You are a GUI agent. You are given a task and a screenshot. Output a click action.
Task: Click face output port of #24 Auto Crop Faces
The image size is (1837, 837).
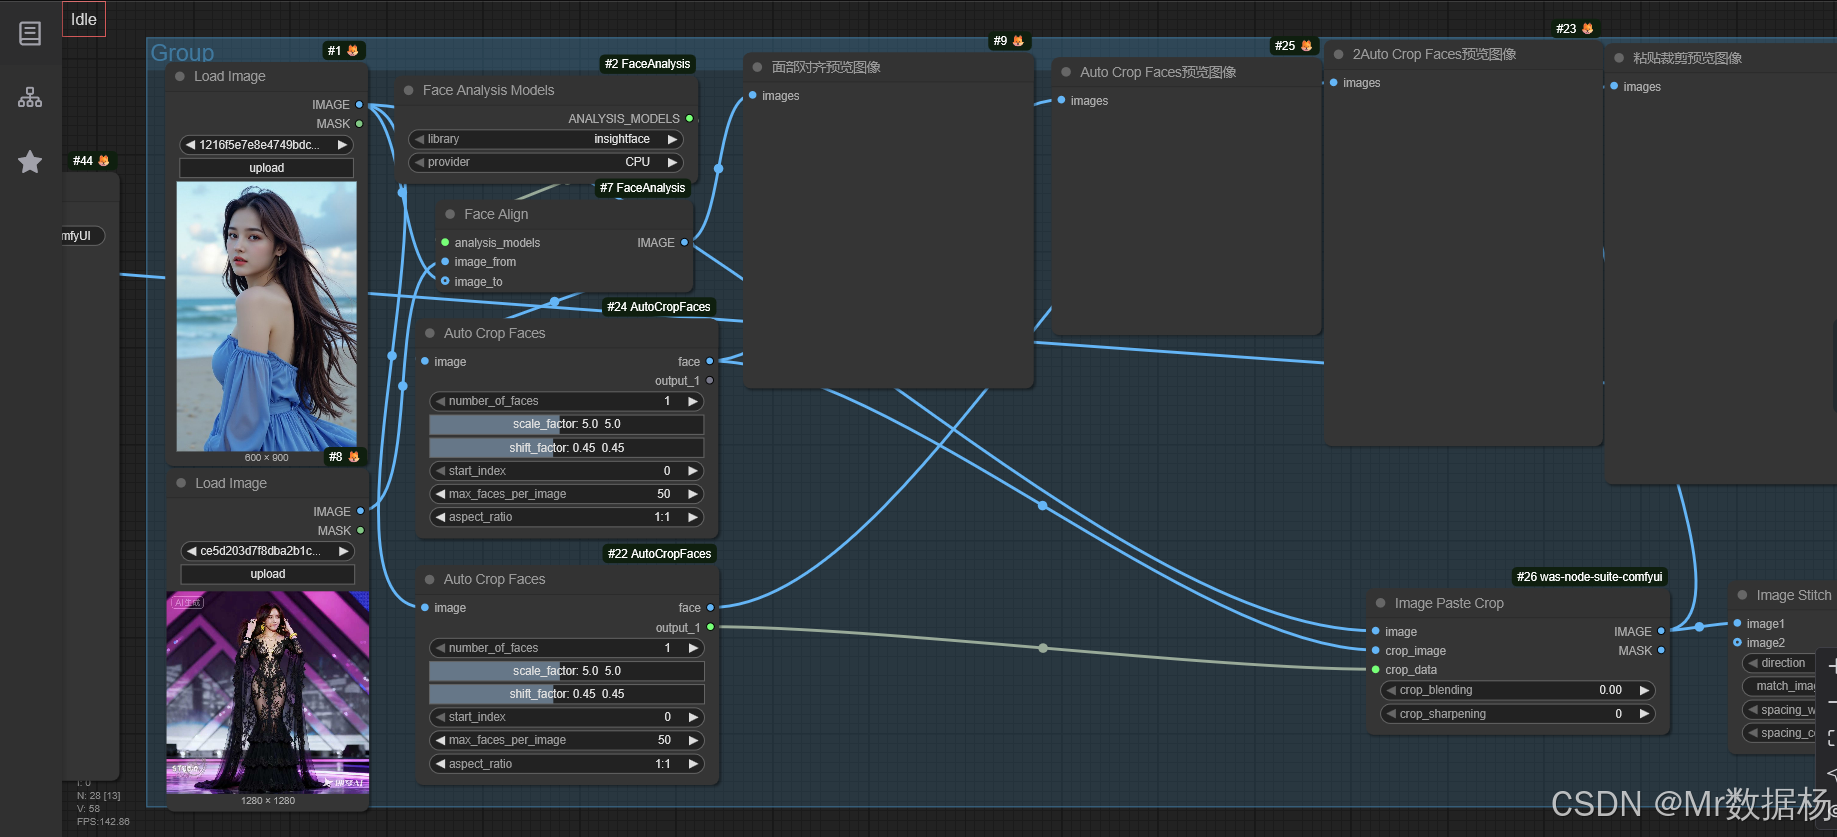click(710, 361)
